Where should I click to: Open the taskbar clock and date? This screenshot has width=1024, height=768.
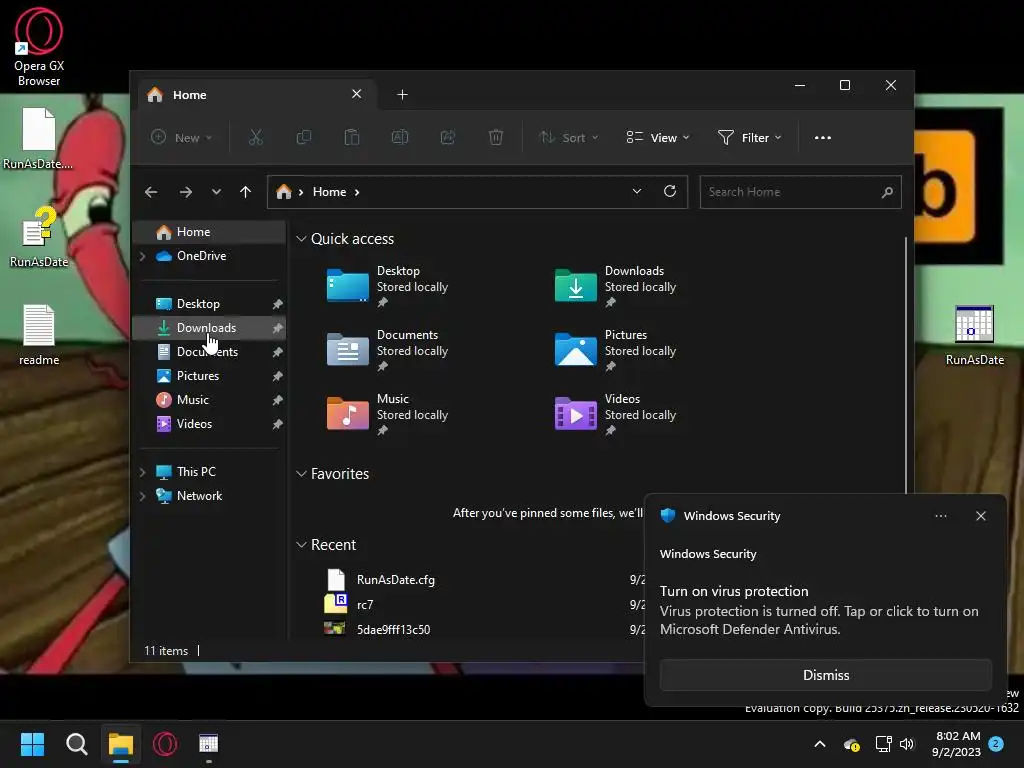tap(957, 744)
